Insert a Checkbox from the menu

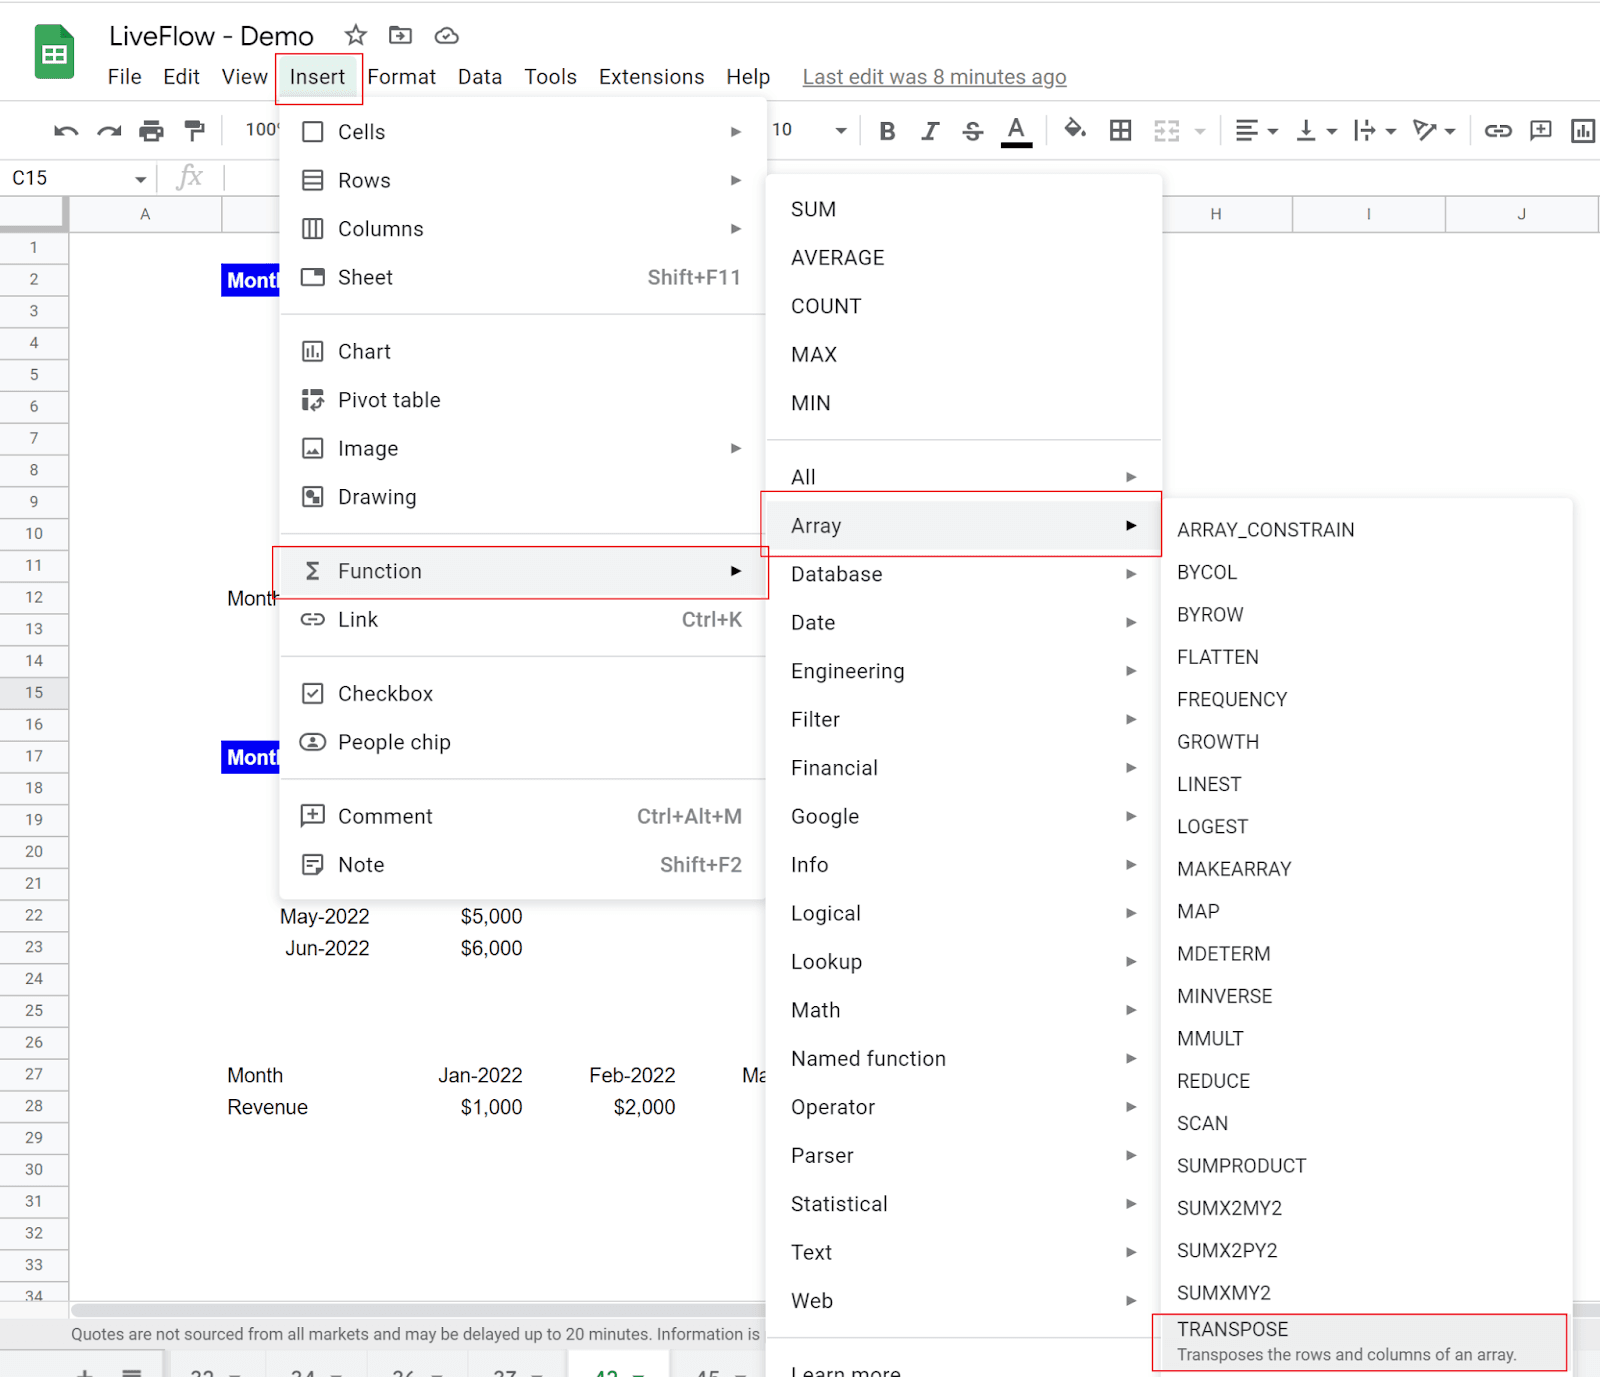pyautogui.click(x=523, y=694)
